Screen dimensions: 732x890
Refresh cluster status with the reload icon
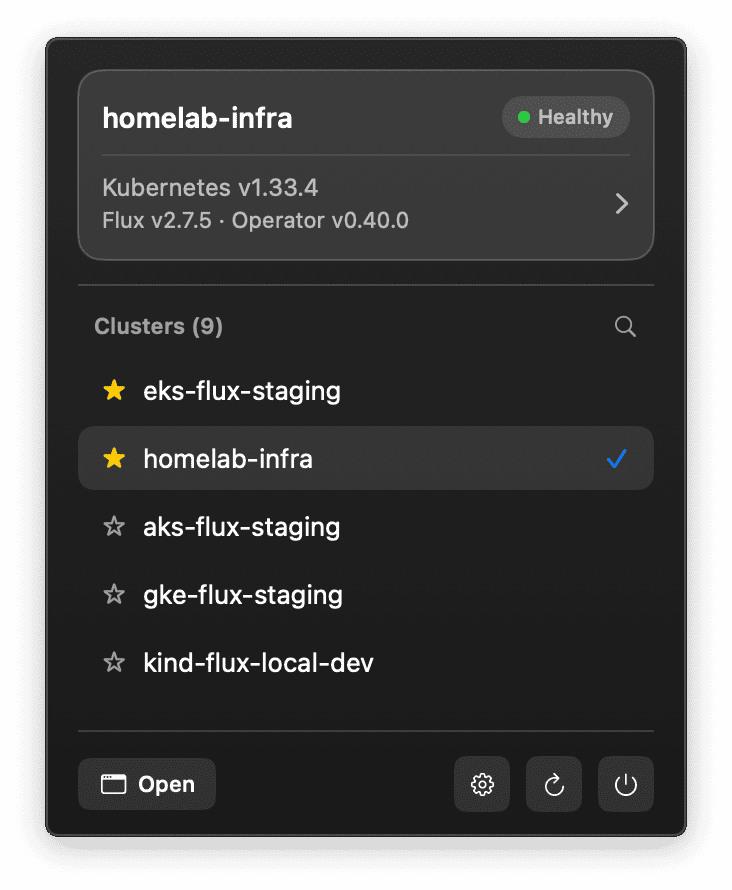[553, 784]
